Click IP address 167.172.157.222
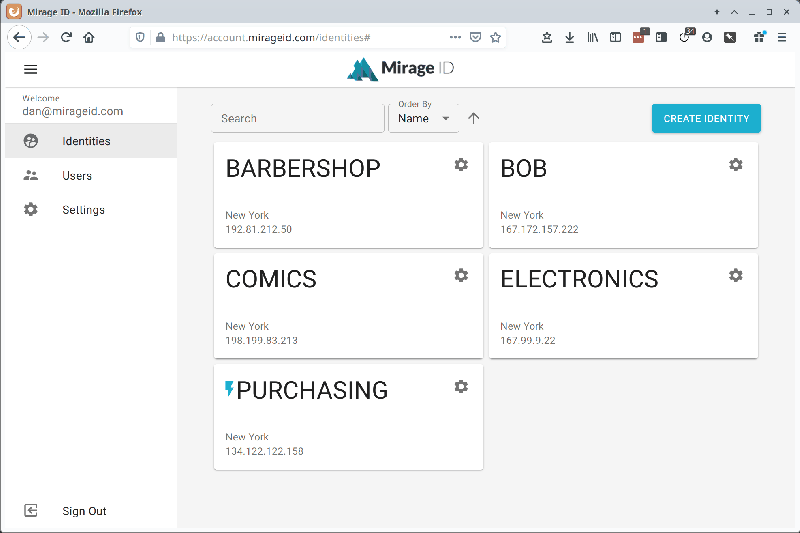Screen dimensions: 800x533 (539, 230)
